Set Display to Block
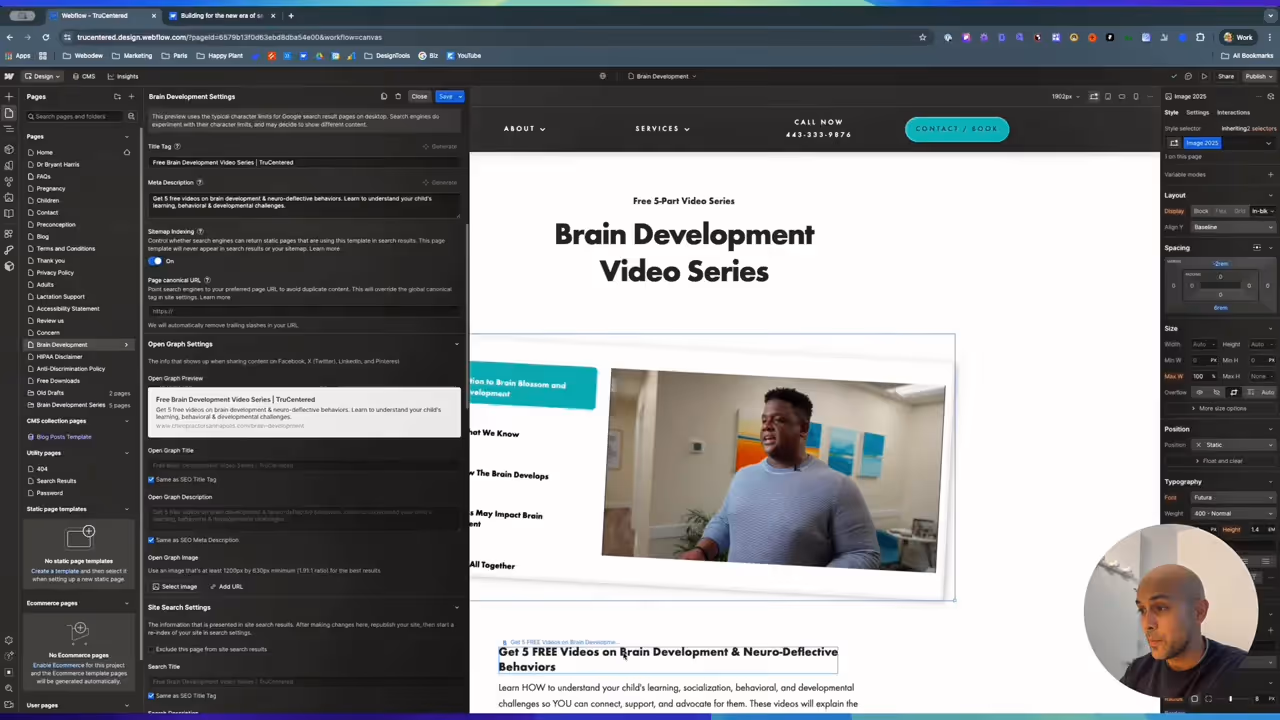 coord(1201,211)
